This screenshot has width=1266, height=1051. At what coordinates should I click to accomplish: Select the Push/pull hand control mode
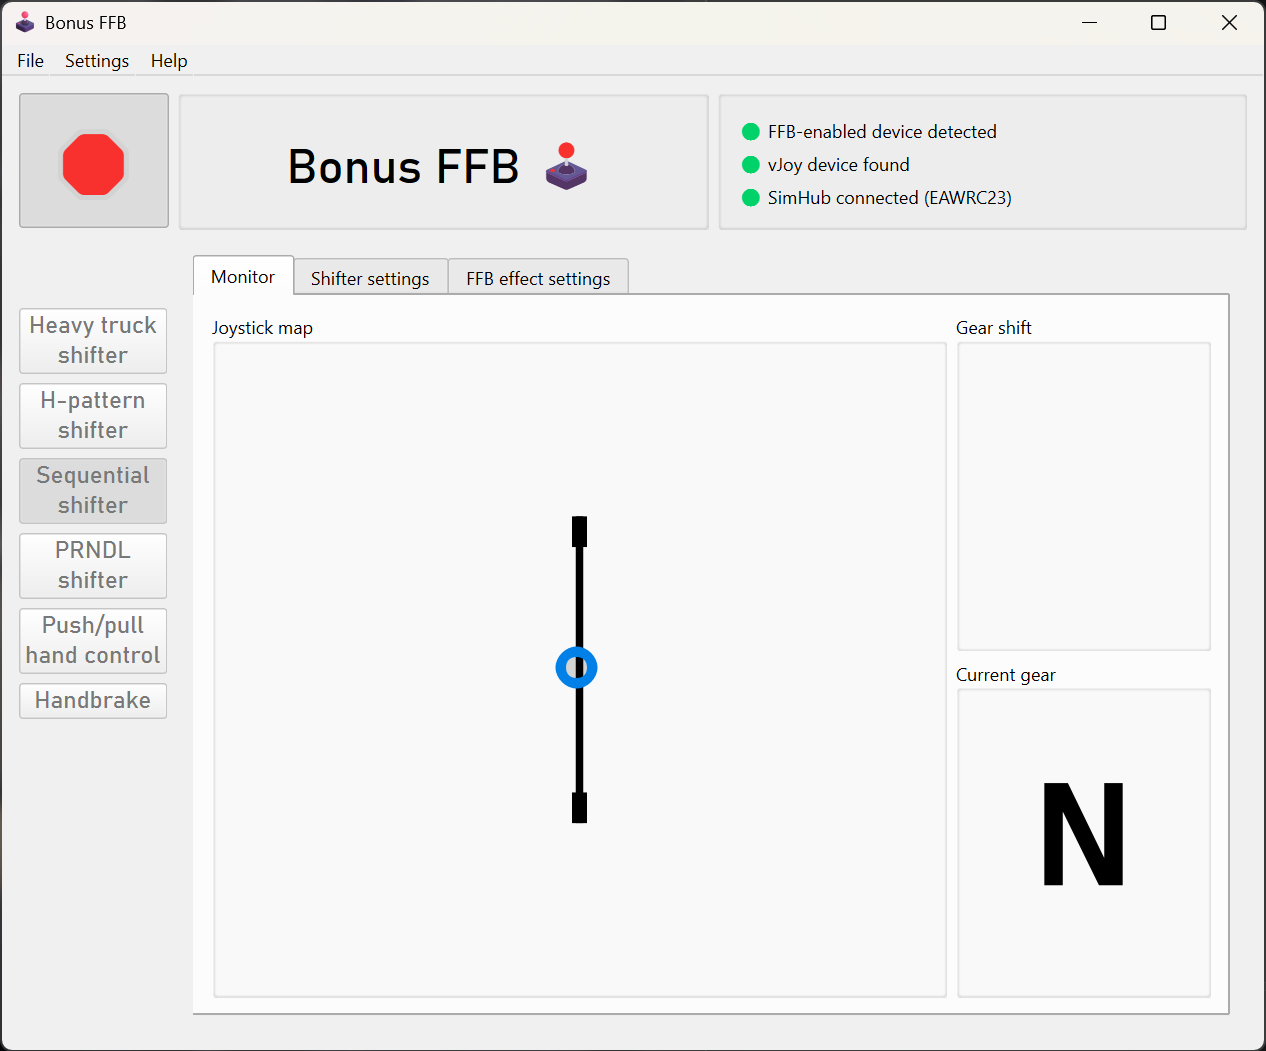(93, 641)
